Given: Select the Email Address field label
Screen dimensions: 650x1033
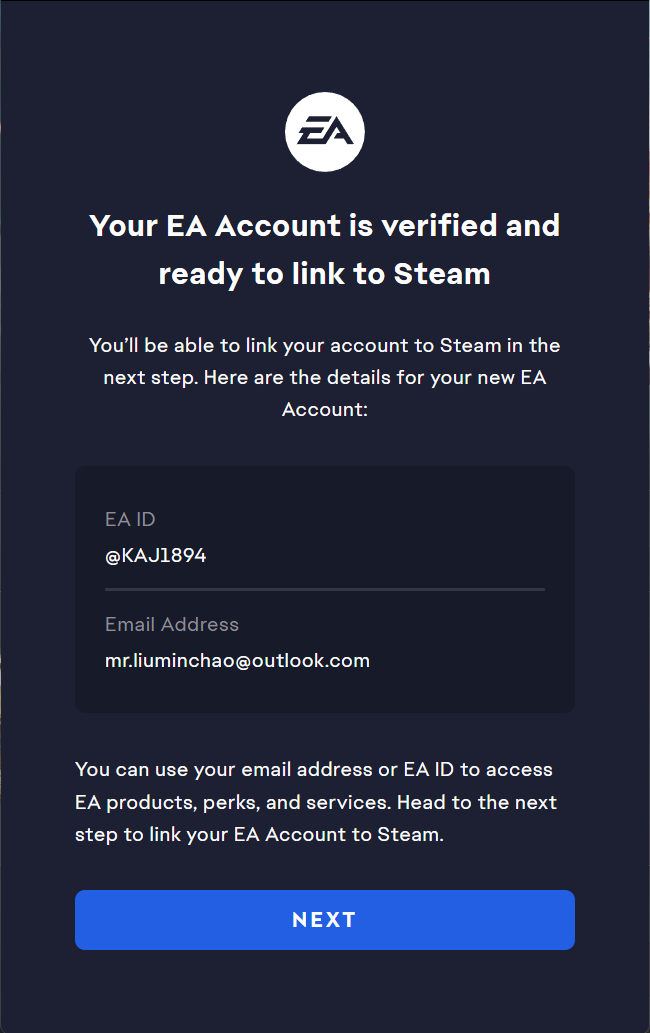Looking at the screenshot, I should pyautogui.click(x=172, y=624).
